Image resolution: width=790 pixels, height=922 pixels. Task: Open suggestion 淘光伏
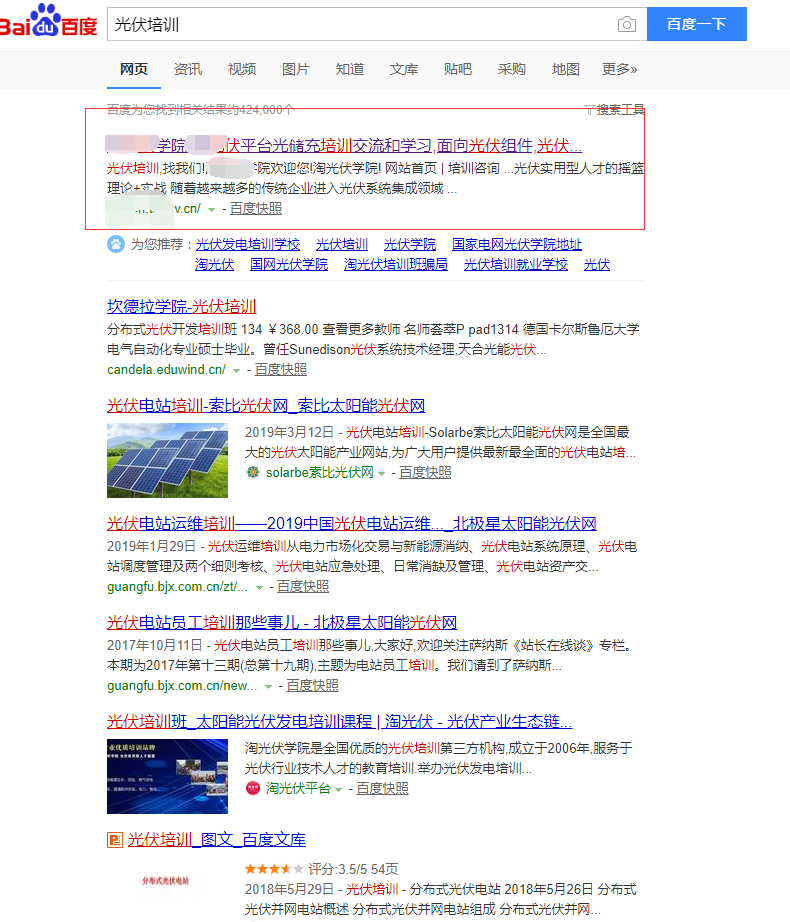click(215, 264)
